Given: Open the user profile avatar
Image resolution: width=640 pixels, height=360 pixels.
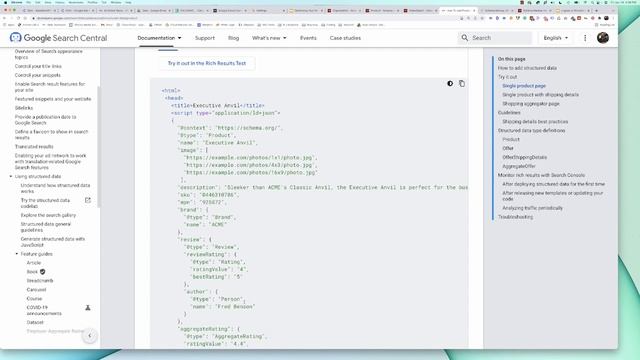Looking at the screenshot, I should [x=603, y=38].
